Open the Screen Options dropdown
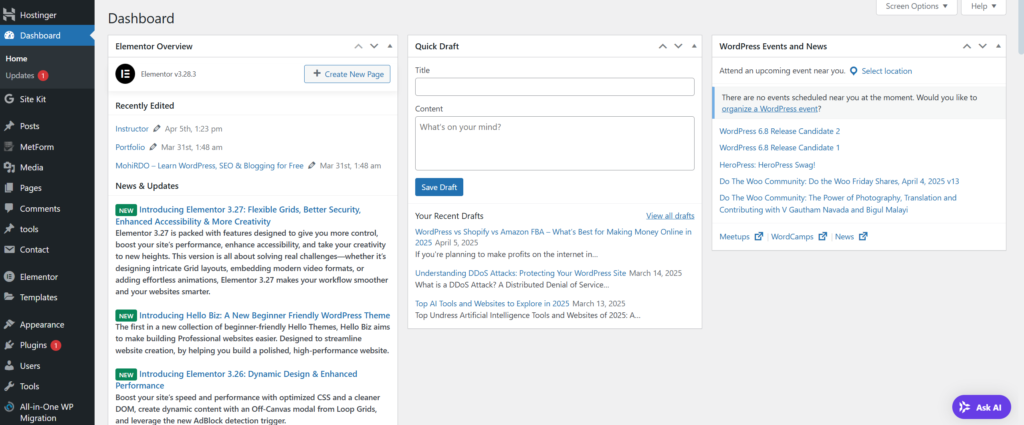The image size is (1024, 425). coord(916,6)
